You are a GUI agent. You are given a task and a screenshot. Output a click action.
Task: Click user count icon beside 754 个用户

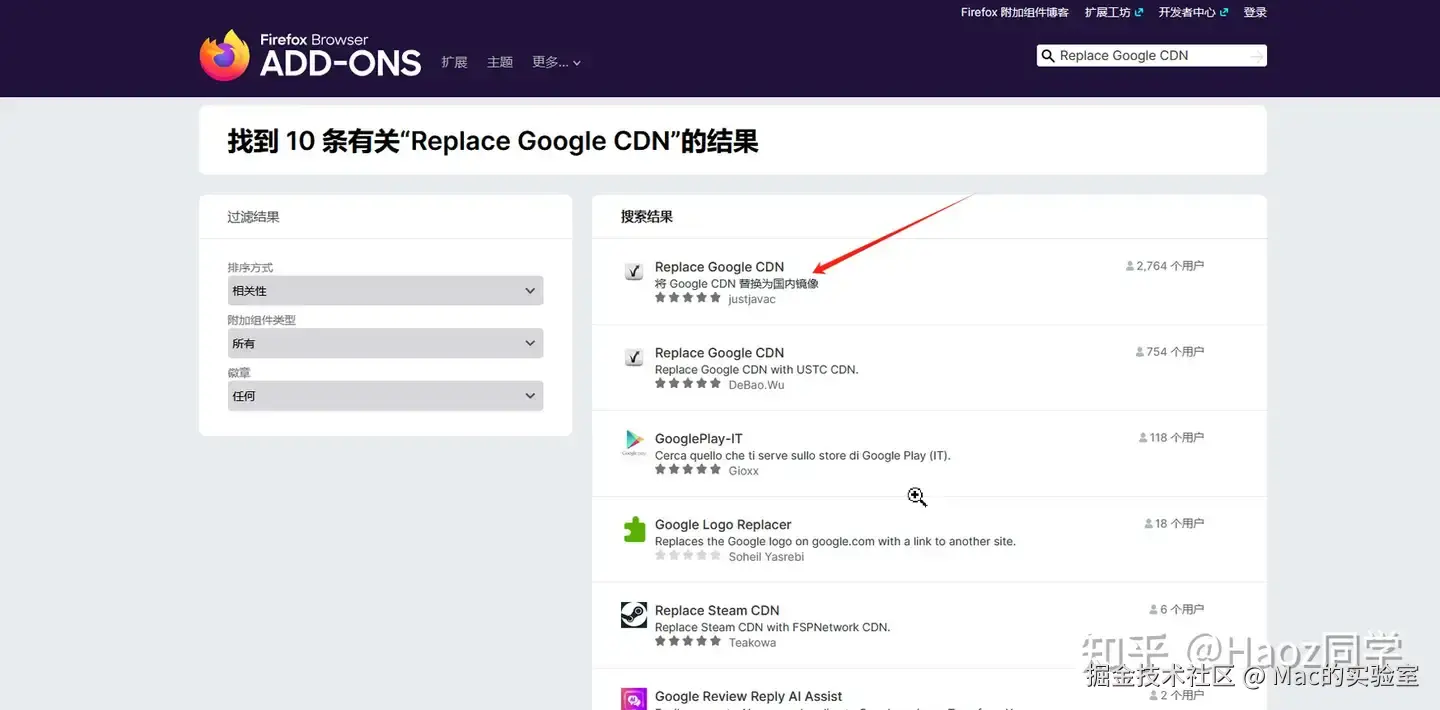(x=1140, y=353)
